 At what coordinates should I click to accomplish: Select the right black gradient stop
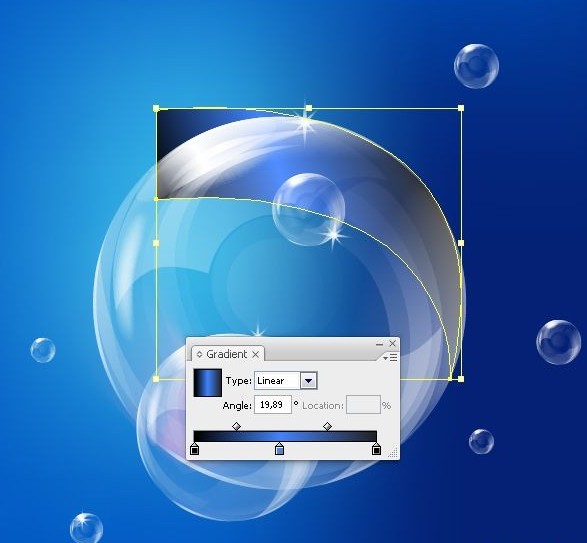376,449
